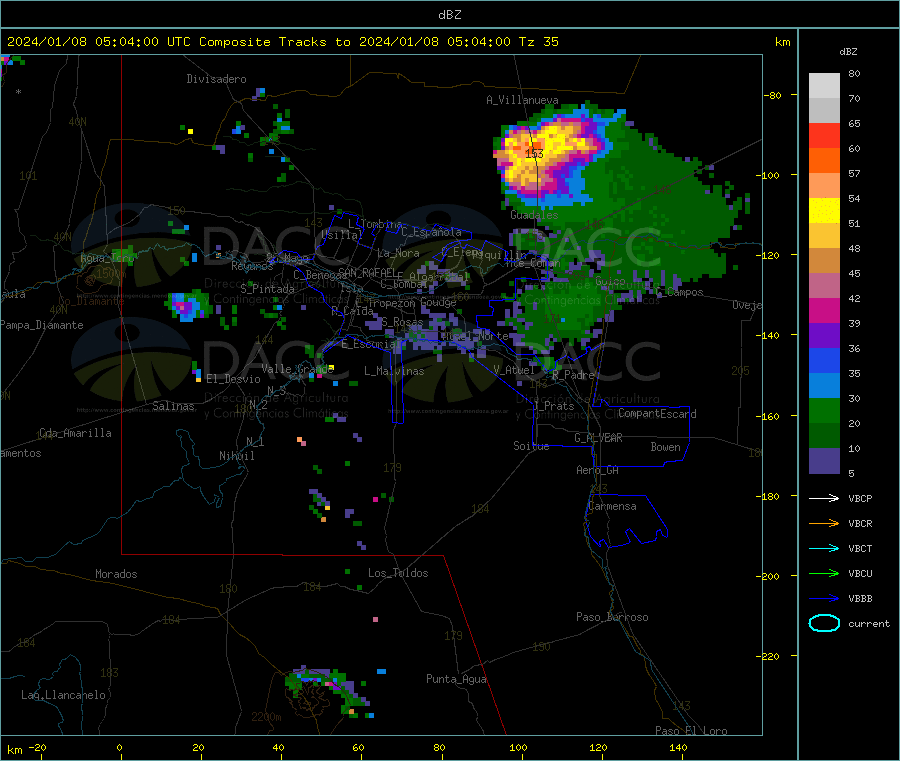
Task: Click the cyan 'current' ellipse legend symbol
Action: [x=824, y=623]
